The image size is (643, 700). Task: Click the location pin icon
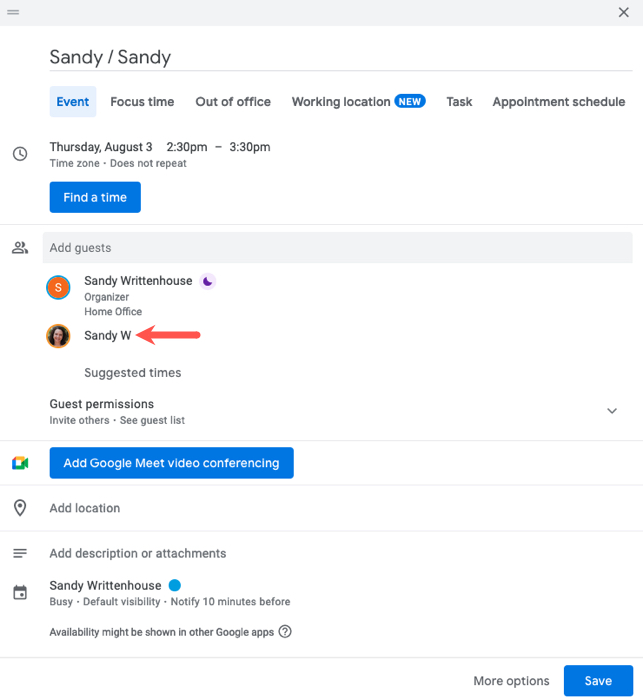coord(20,508)
